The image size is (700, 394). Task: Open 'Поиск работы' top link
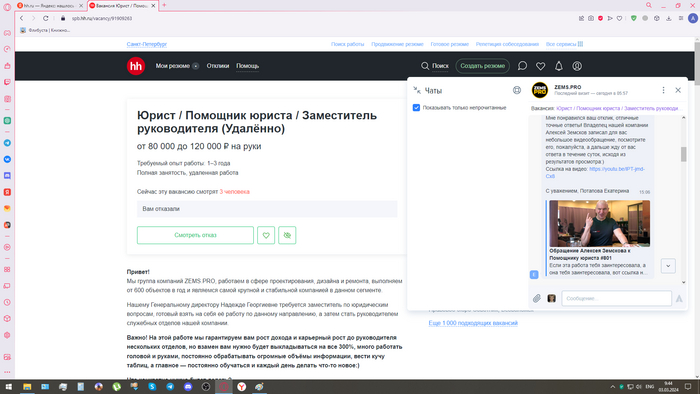(x=347, y=44)
